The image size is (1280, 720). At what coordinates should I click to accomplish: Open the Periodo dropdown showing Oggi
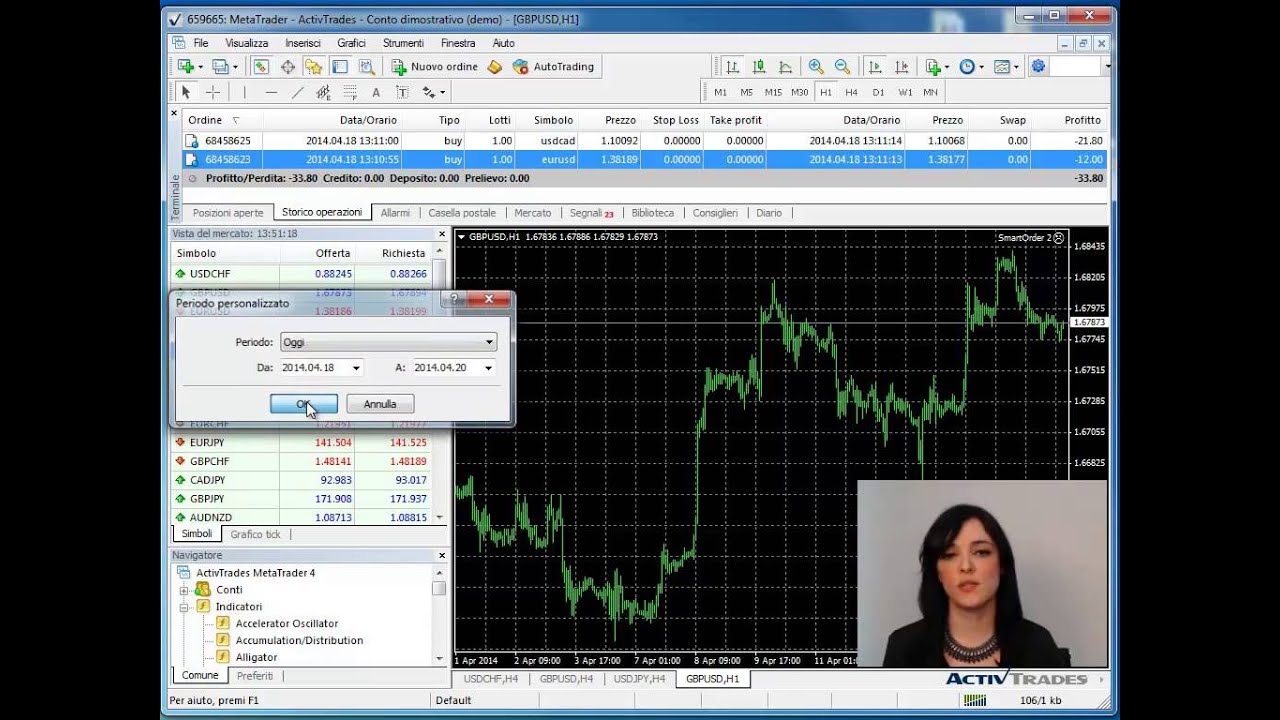[x=388, y=342]
